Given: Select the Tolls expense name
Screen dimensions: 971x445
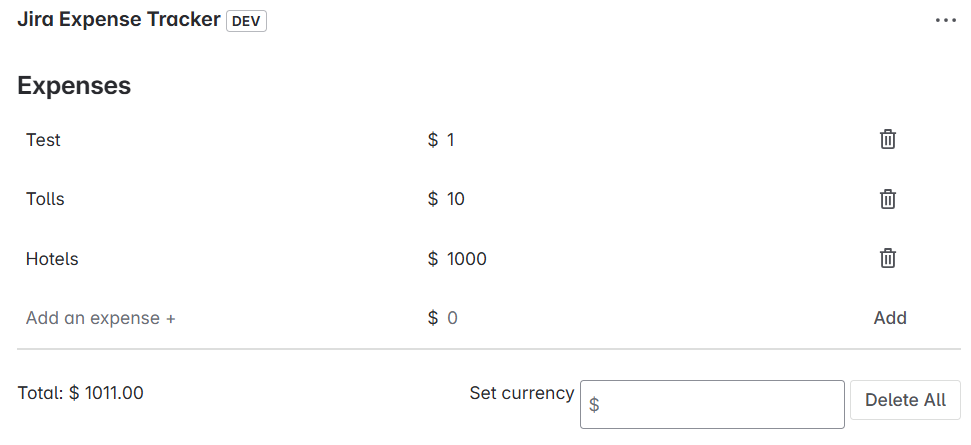Looking at the screenshot, I should point(45,199).
